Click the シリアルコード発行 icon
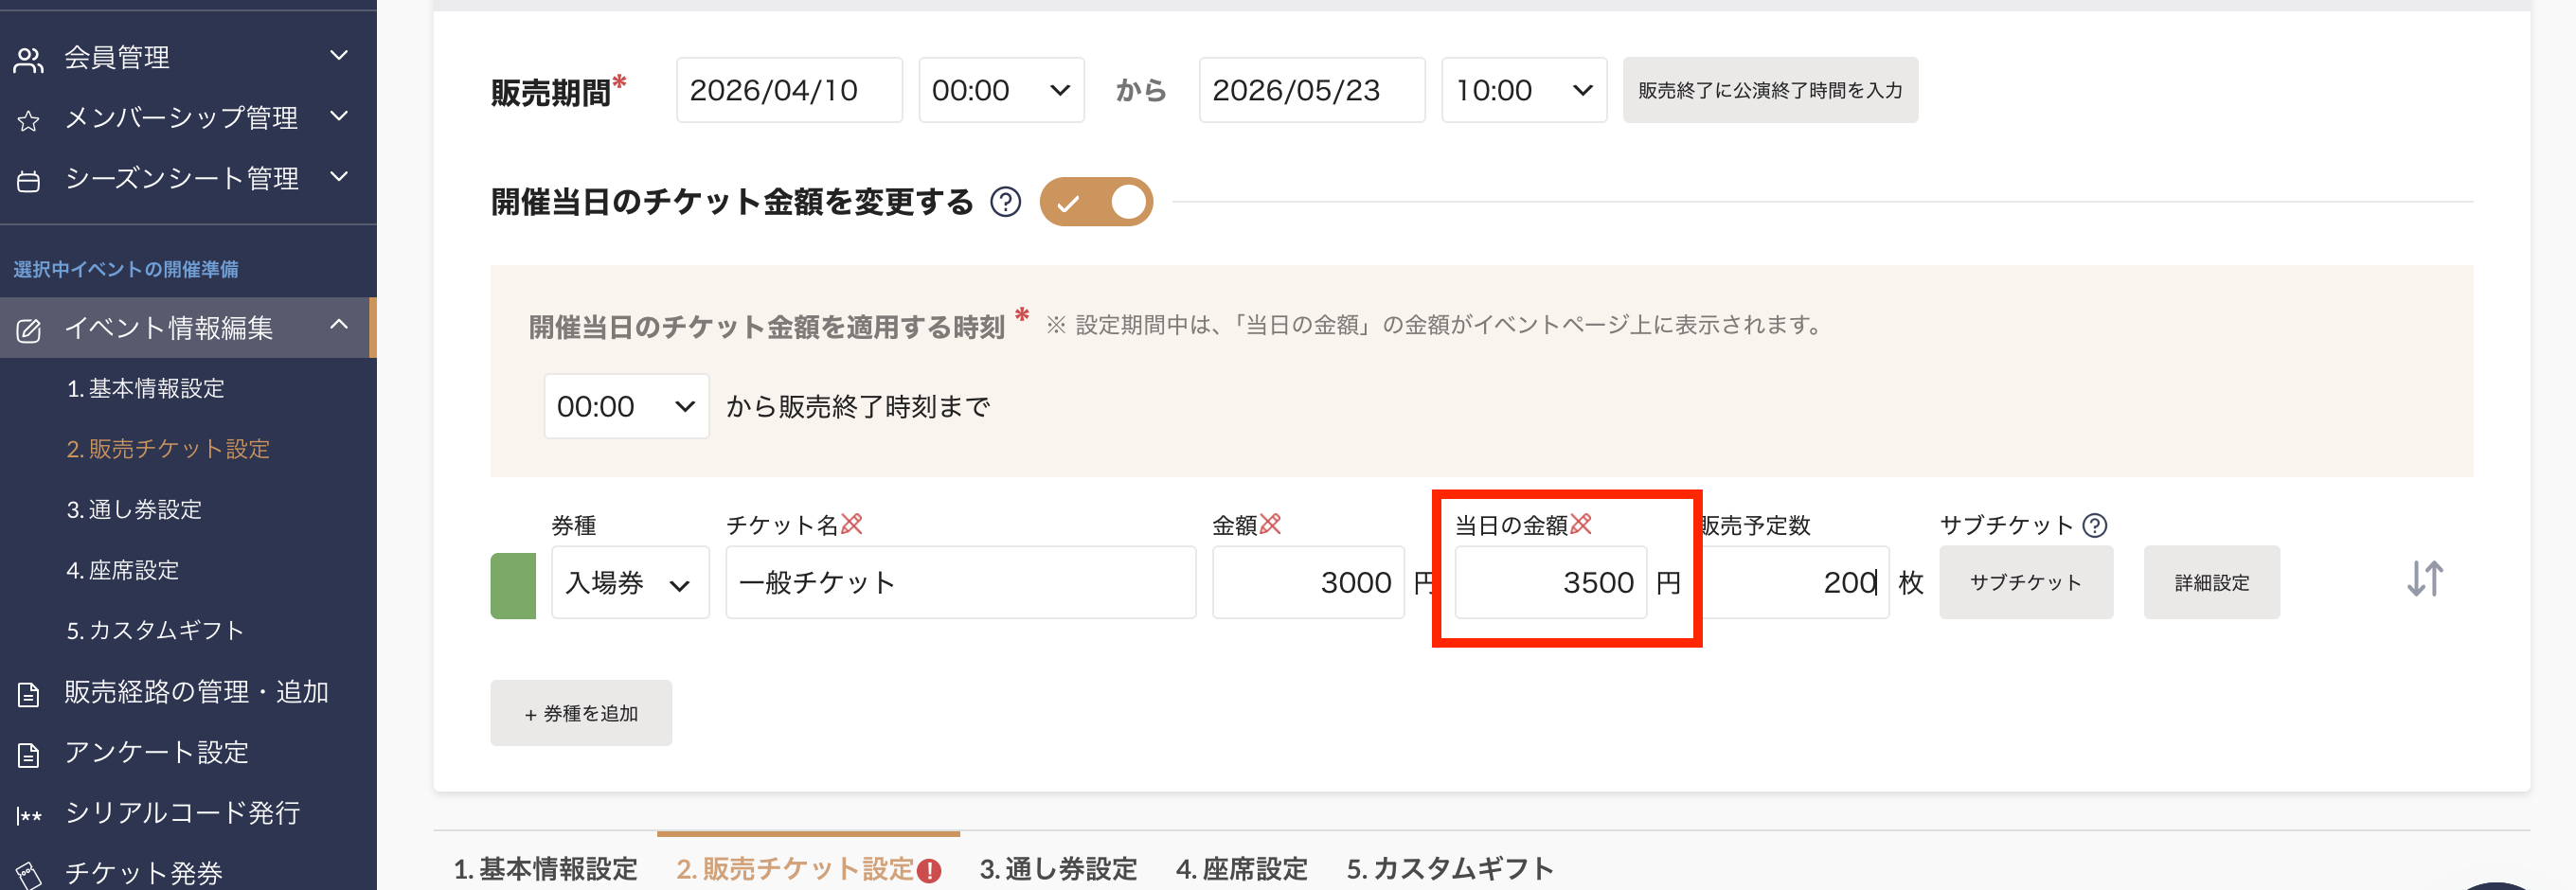 point(28,815)
